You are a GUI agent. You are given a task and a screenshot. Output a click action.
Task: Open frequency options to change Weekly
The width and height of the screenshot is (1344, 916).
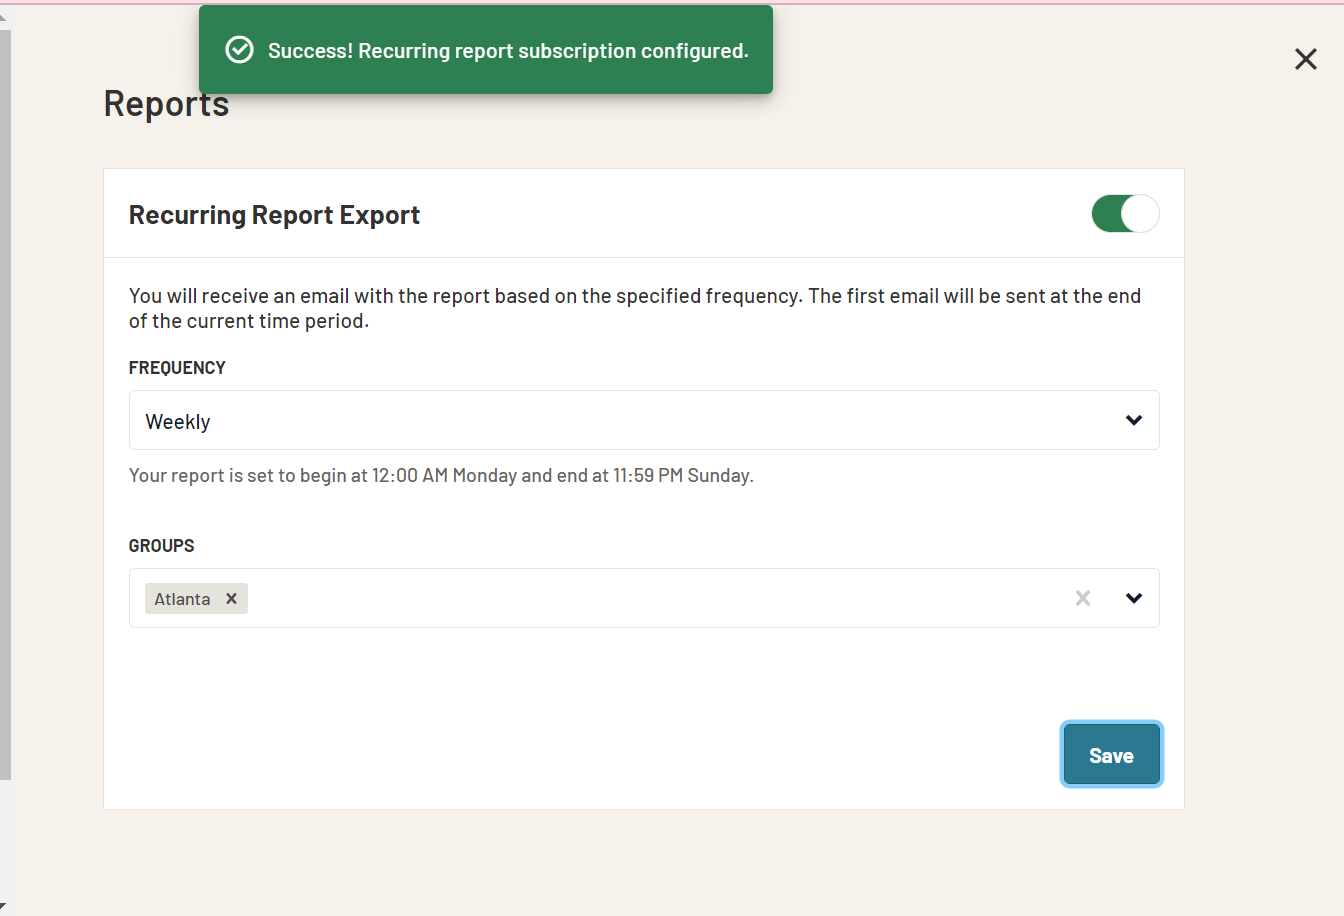click(x=643, y=420)
